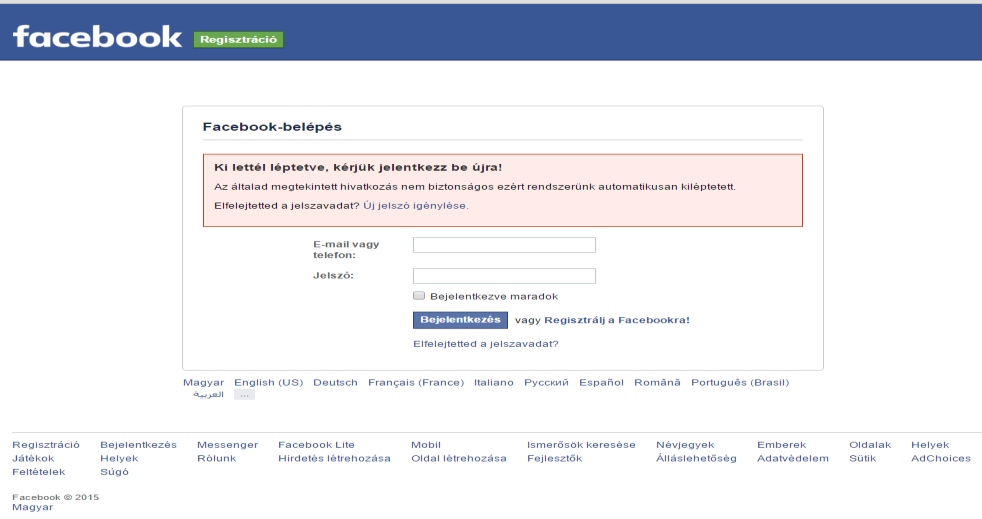Open the Sütik footer link
Image resolution: width=982 pixels, height=519 pixels.
(862, 458)
